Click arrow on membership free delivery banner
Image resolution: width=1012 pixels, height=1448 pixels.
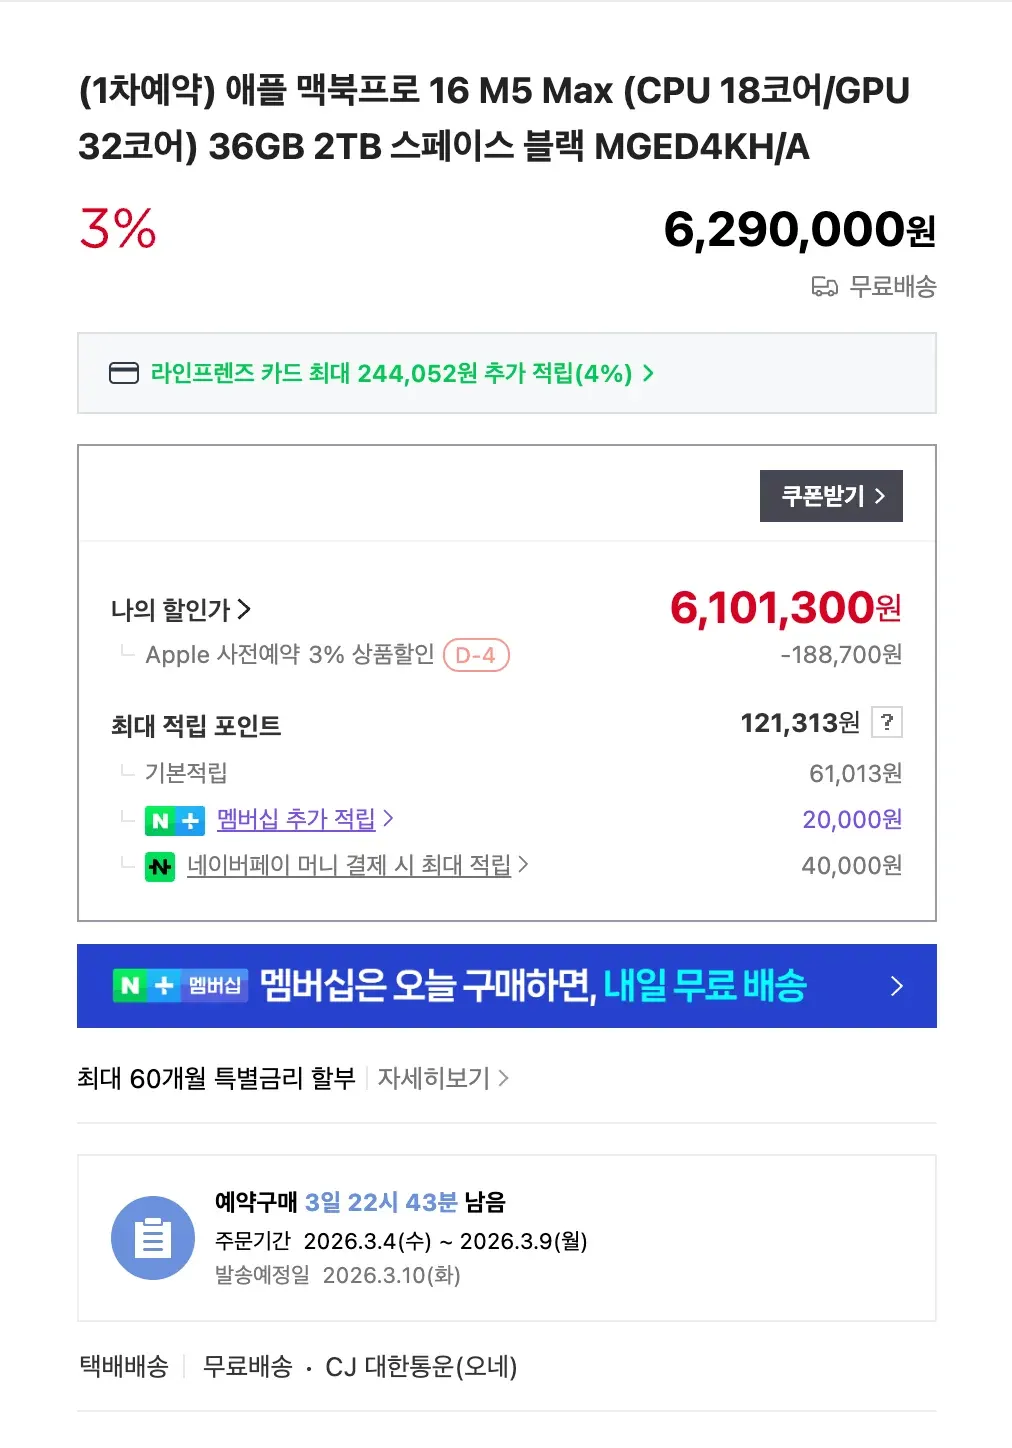pos(896,986)
